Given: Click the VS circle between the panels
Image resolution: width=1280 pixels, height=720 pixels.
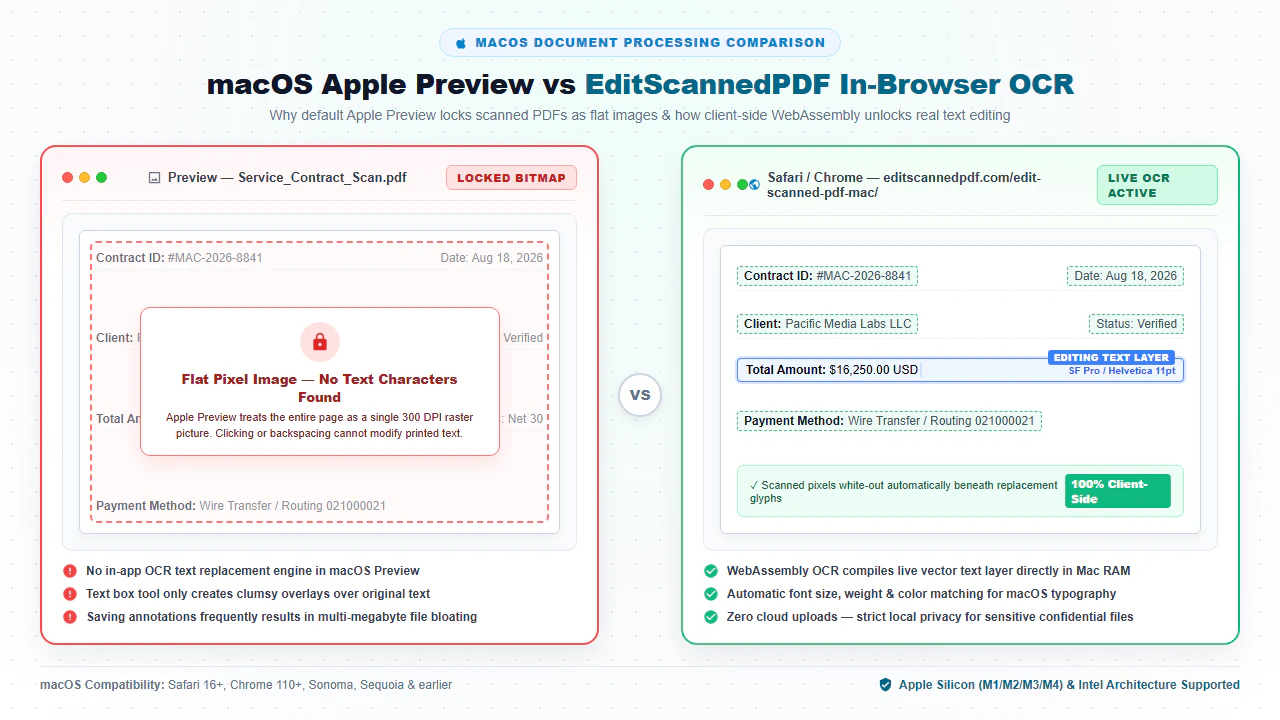Looking at the screenshot, I should click(x=640, y=395).
